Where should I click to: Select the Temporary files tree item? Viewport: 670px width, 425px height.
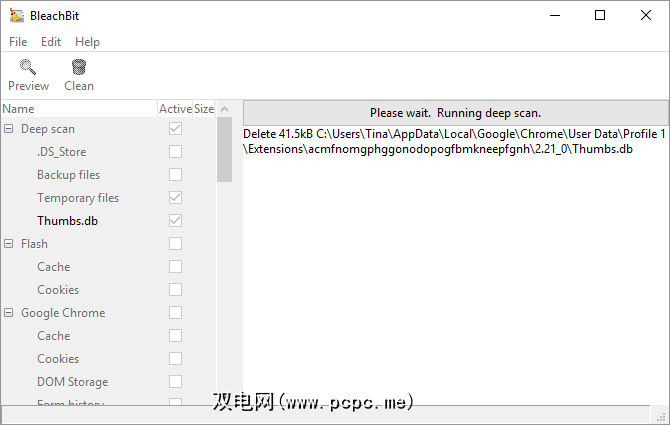point(78,198)
